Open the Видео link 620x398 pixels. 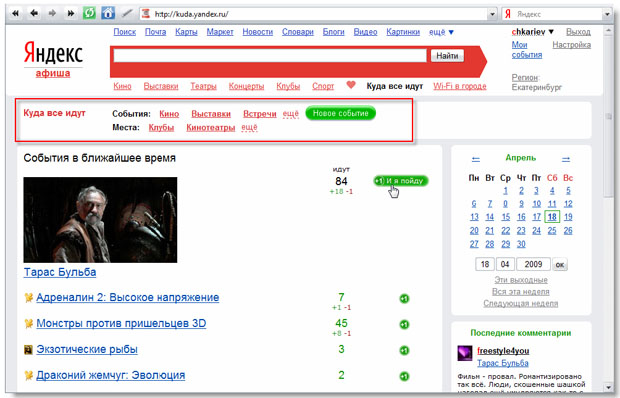click(365, 32)
